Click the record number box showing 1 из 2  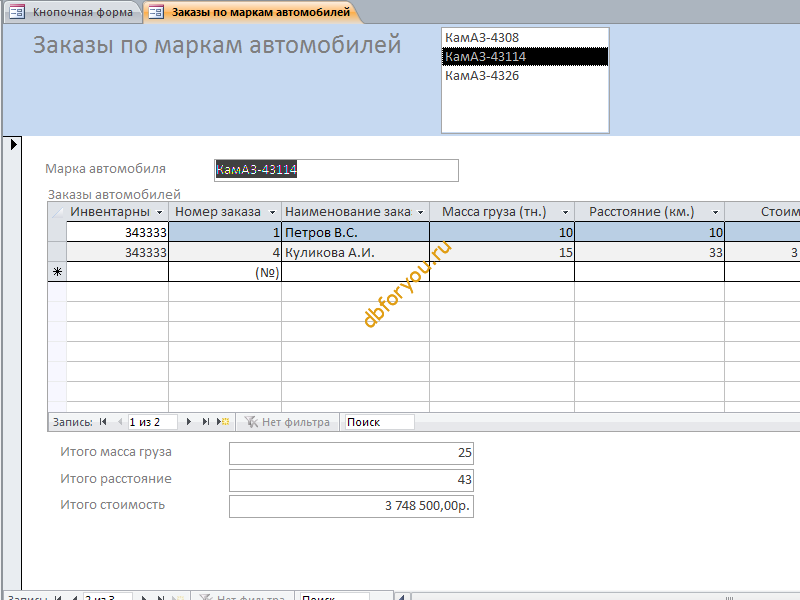tap(152, 422)
